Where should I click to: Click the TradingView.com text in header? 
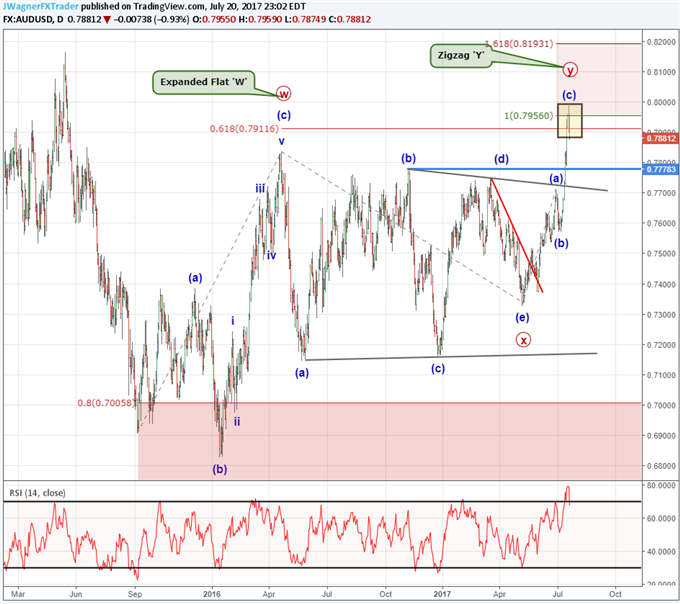167,7
